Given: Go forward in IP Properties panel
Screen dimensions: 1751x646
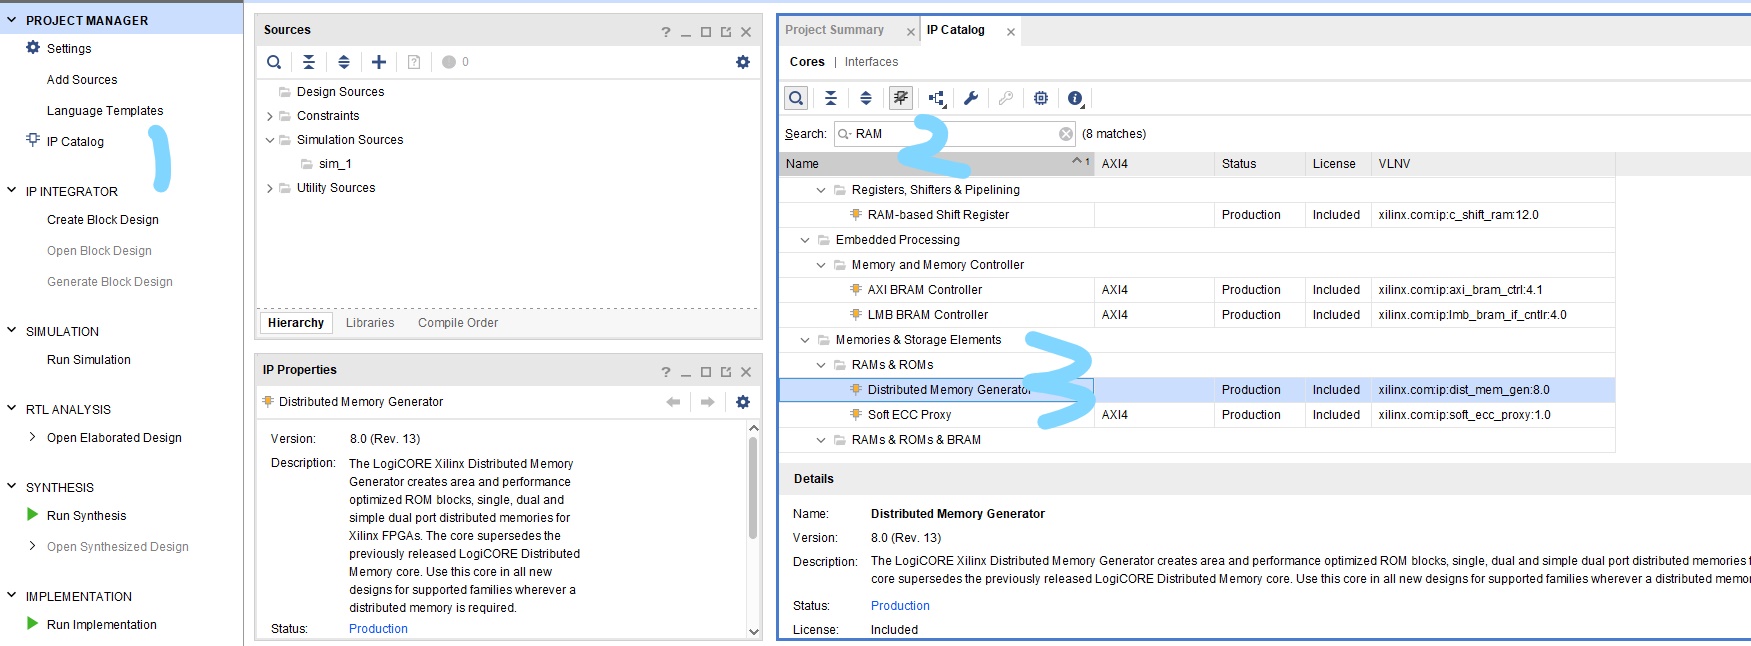Looking at the screenshot, I should (x=708, y=402).
